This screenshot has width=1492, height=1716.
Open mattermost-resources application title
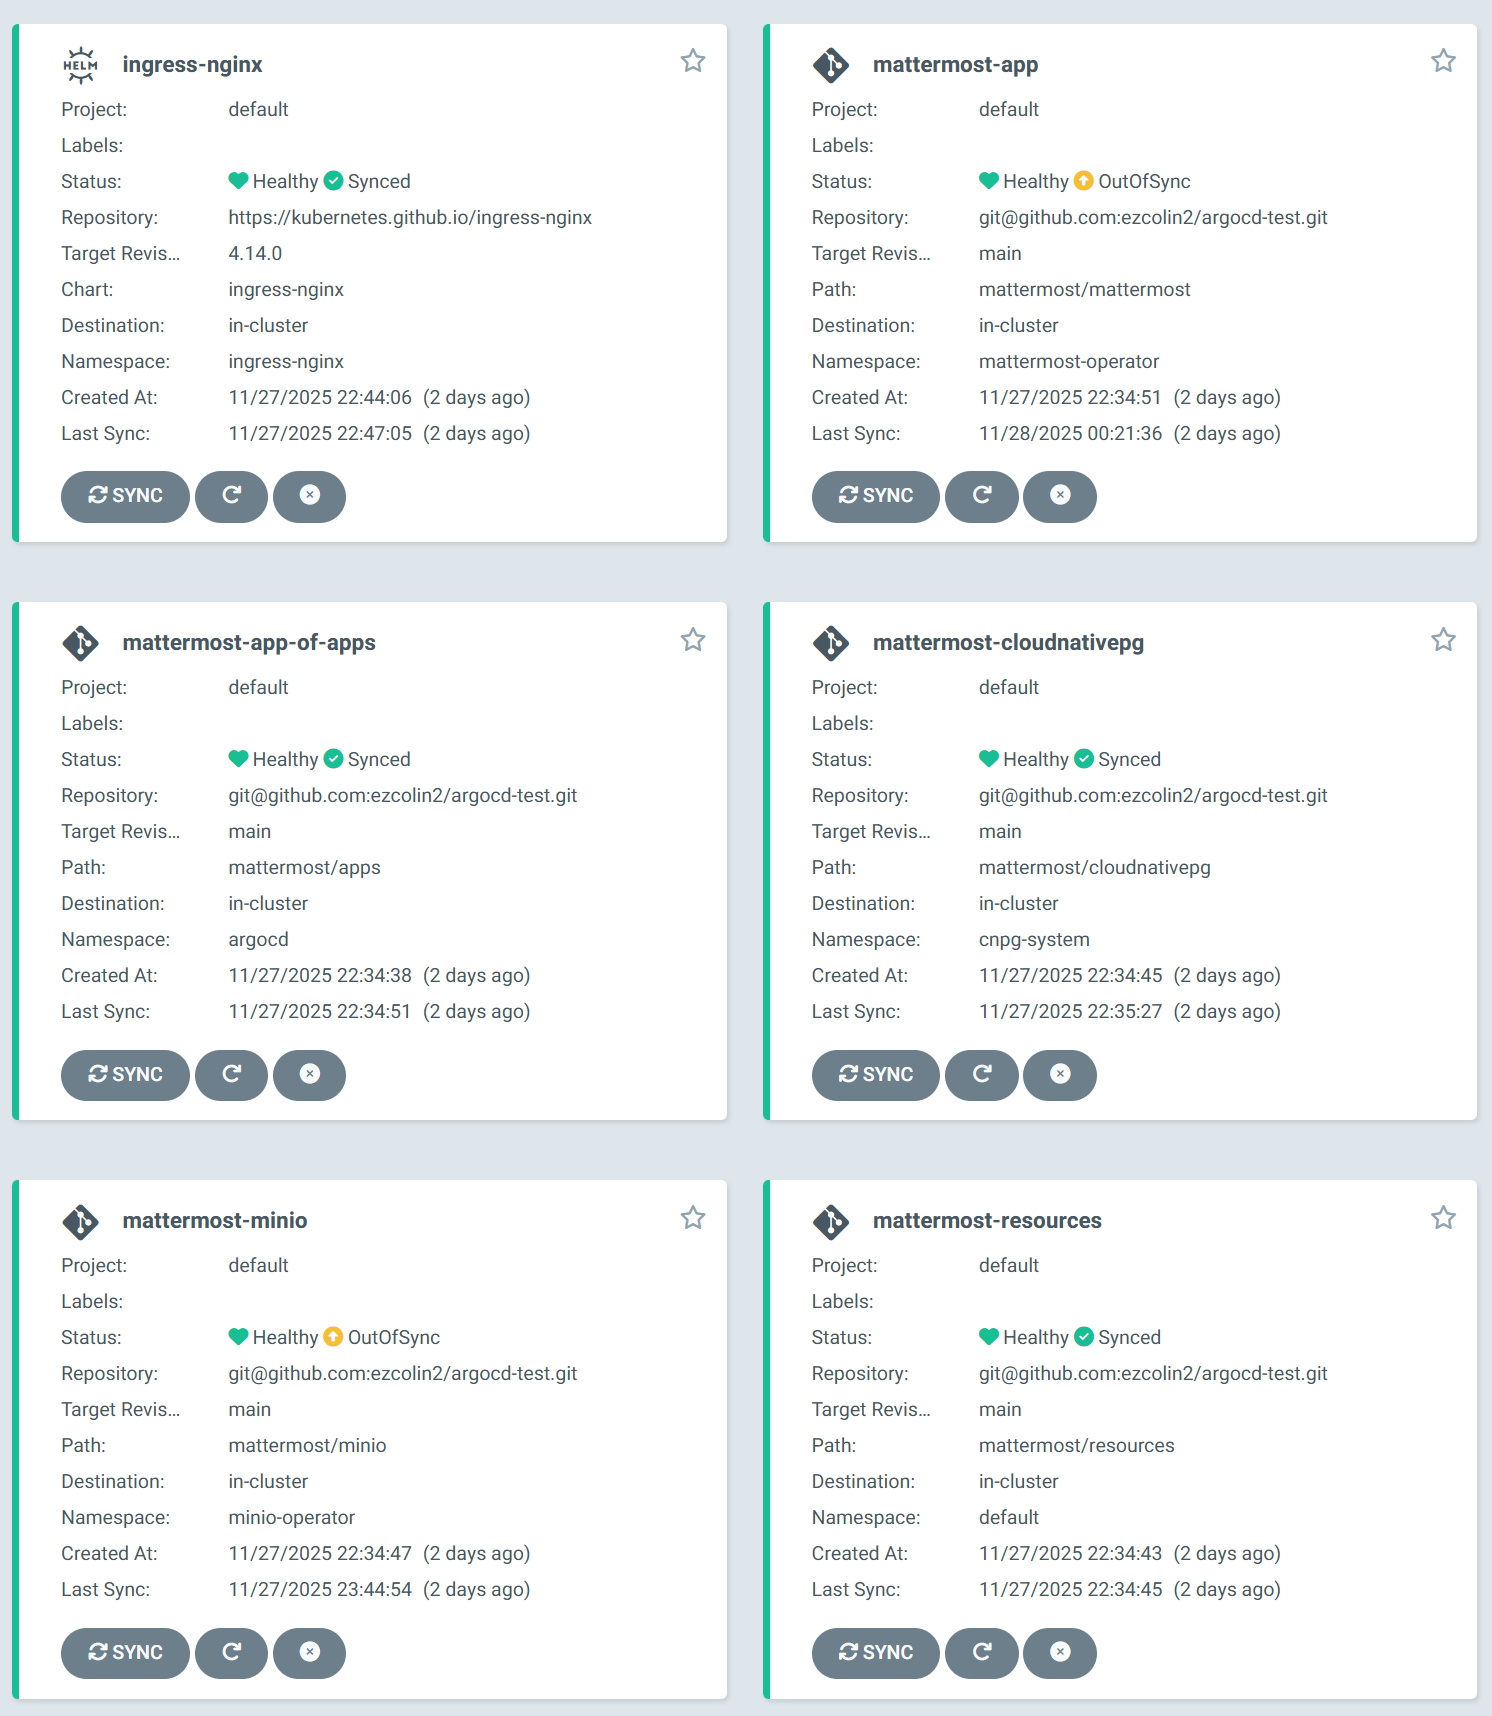(987, 1221)
